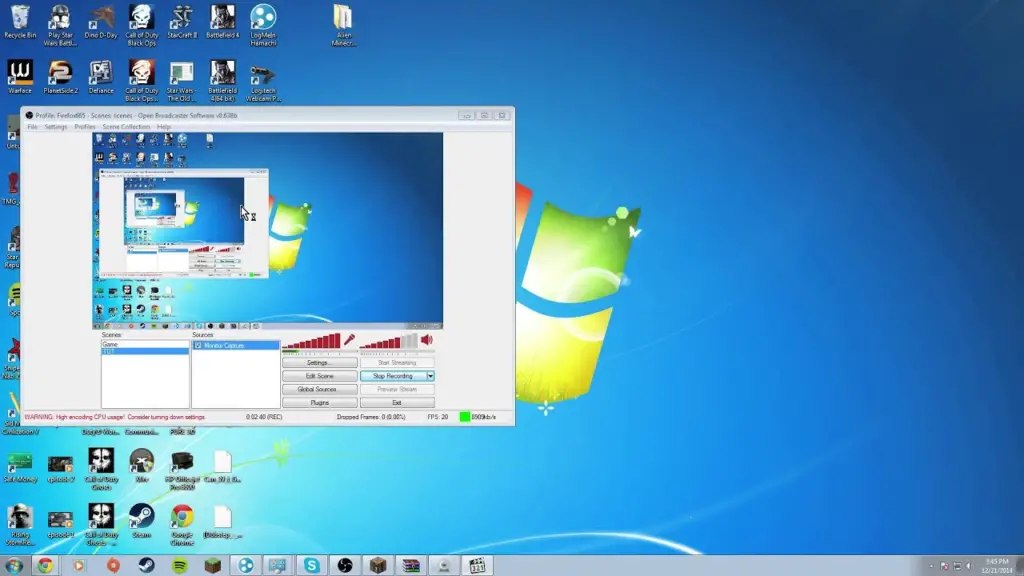Click the Exit button in OBS
The height and width of the screenshot is (576, 1024).
[x=397, y=403]
